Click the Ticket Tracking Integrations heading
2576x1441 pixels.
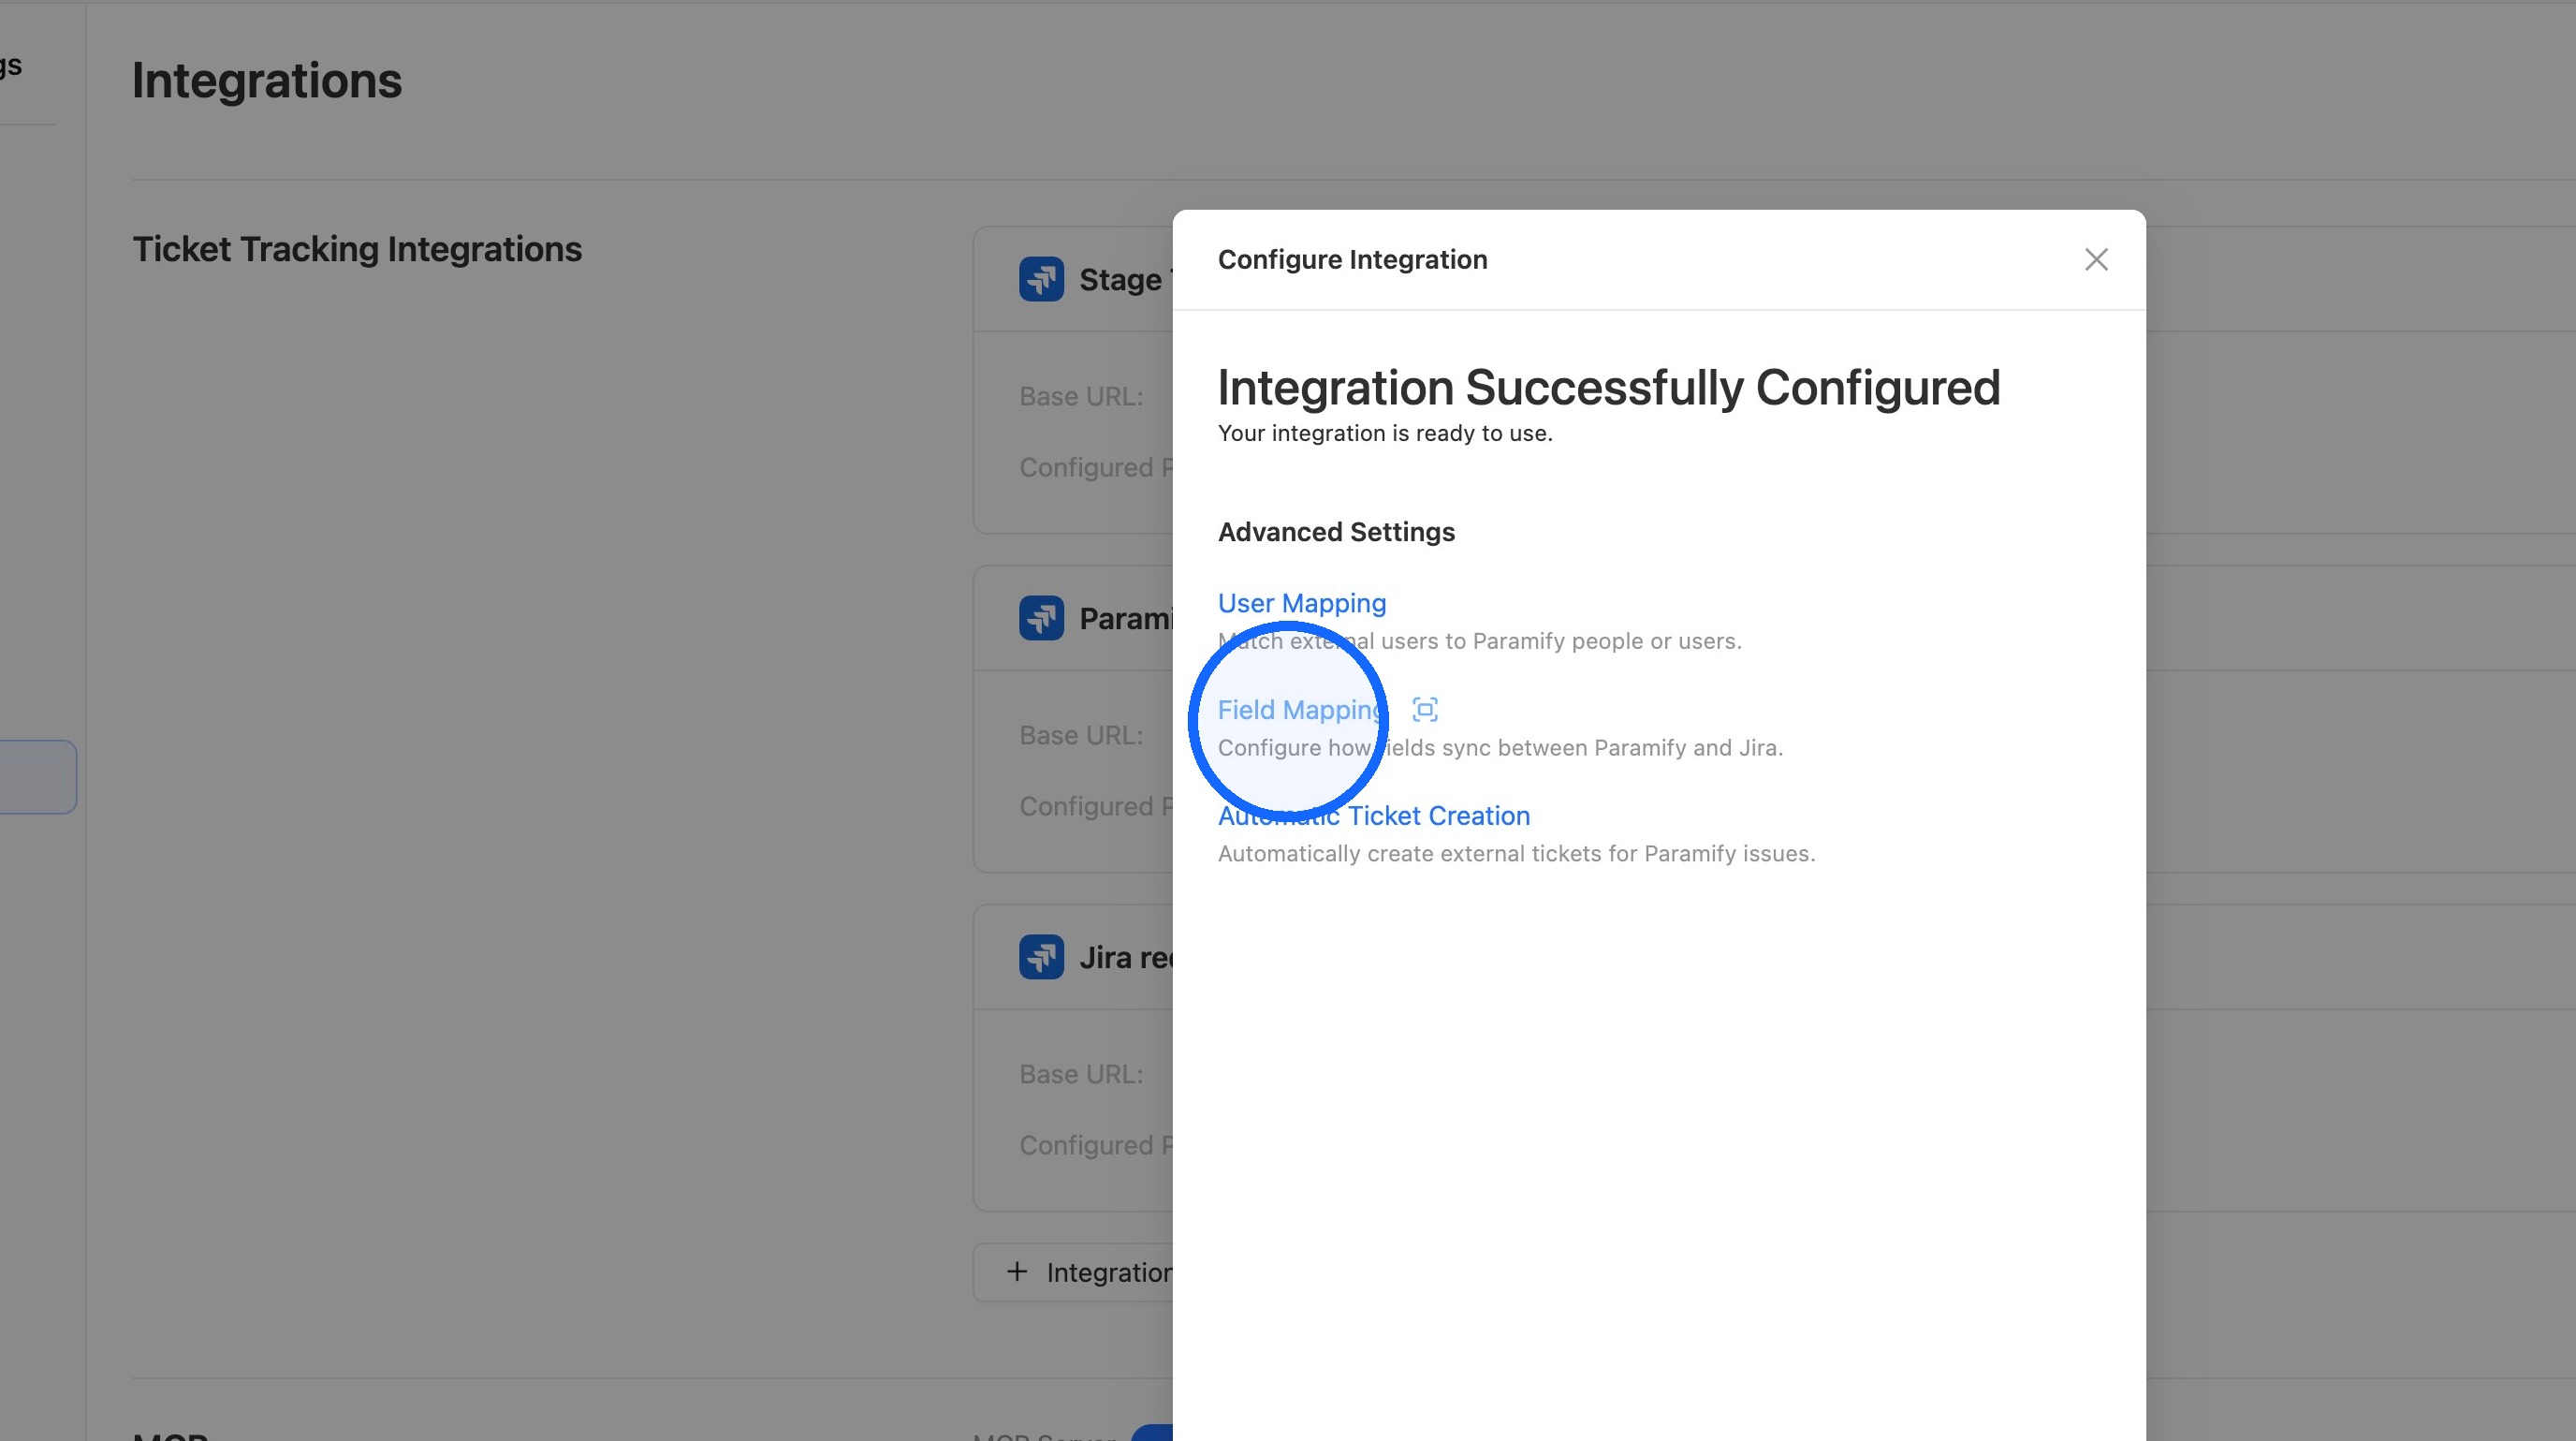point(357,249)
